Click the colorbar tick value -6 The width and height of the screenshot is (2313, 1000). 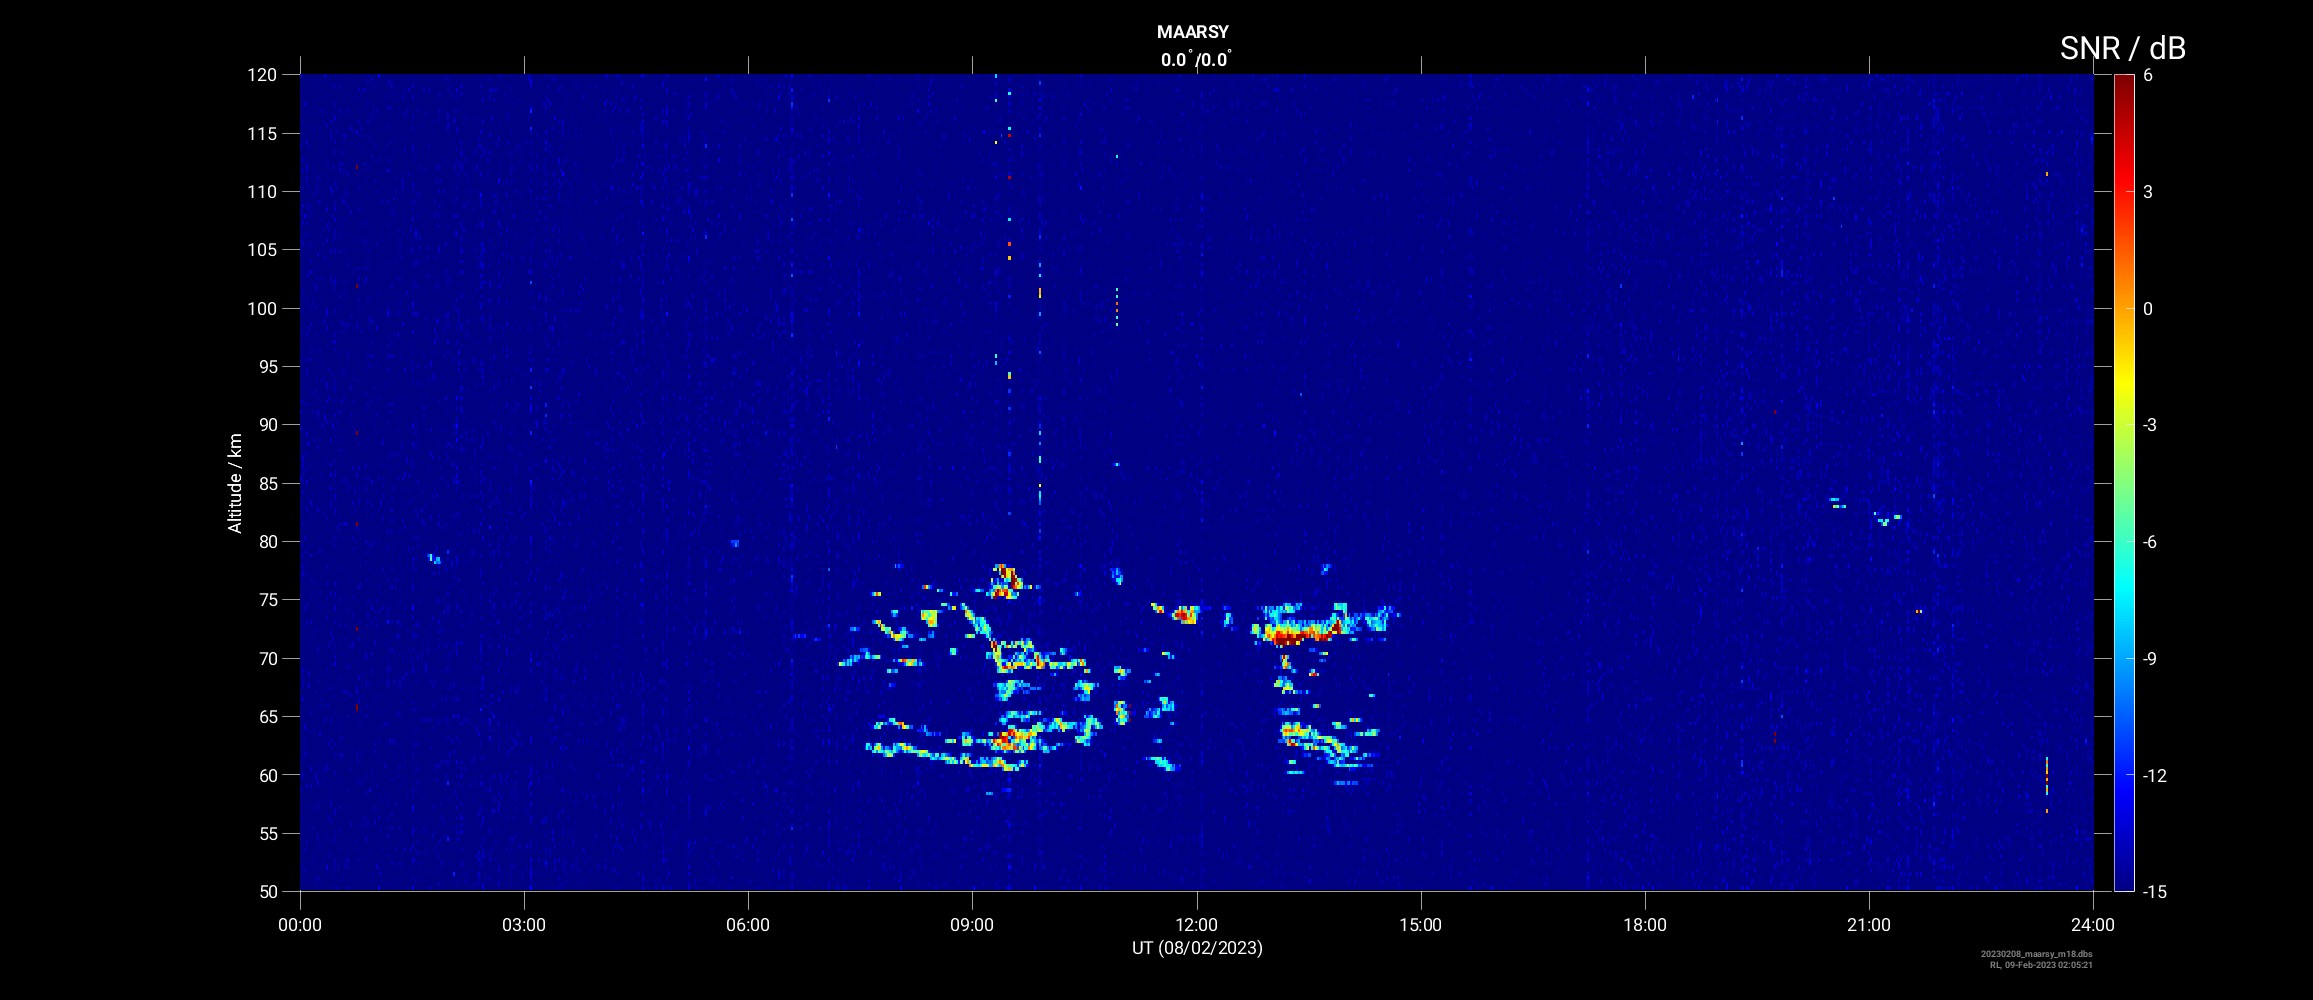[2150, 541]
